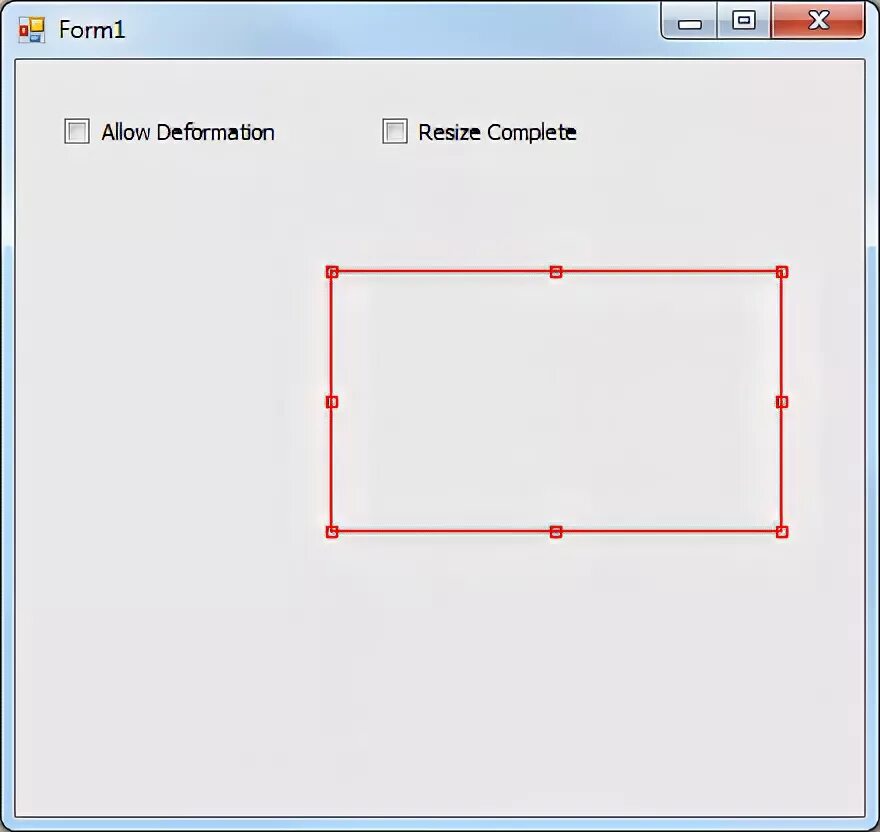Select the bottom-left resize handle of red rectangle
Image resolution: width=880 pixels, height=832 pixels.
[332, 532]
